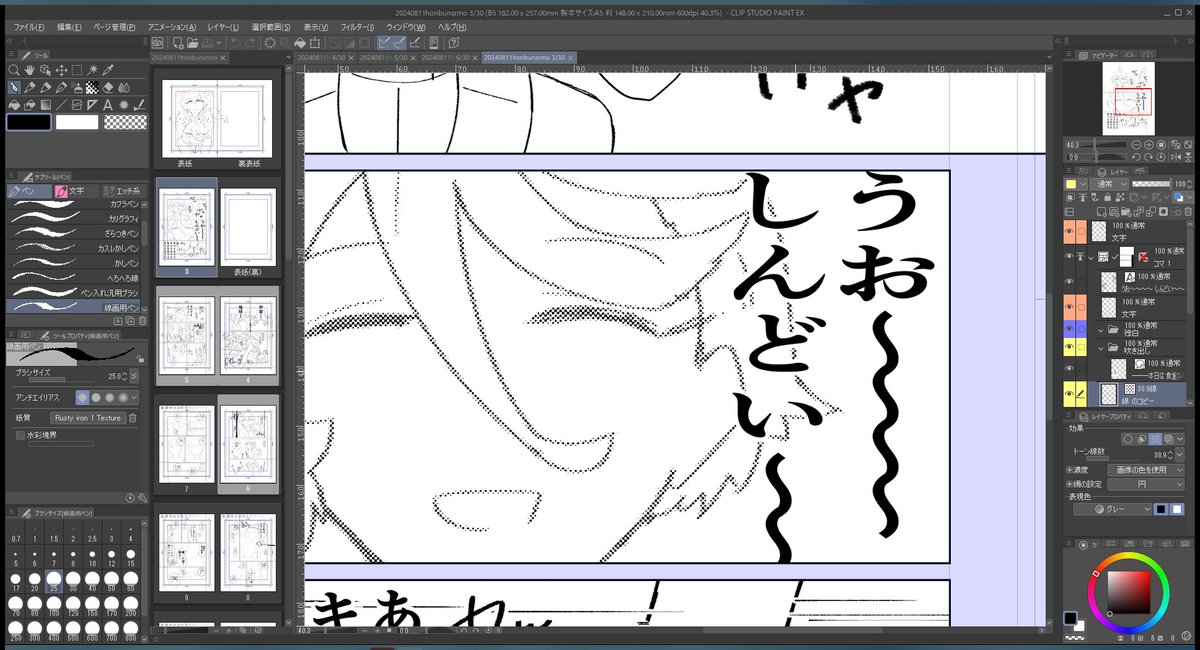Open page 3 thumbnail in page manager
The image size is (1200, 650).
click(187, 227)
